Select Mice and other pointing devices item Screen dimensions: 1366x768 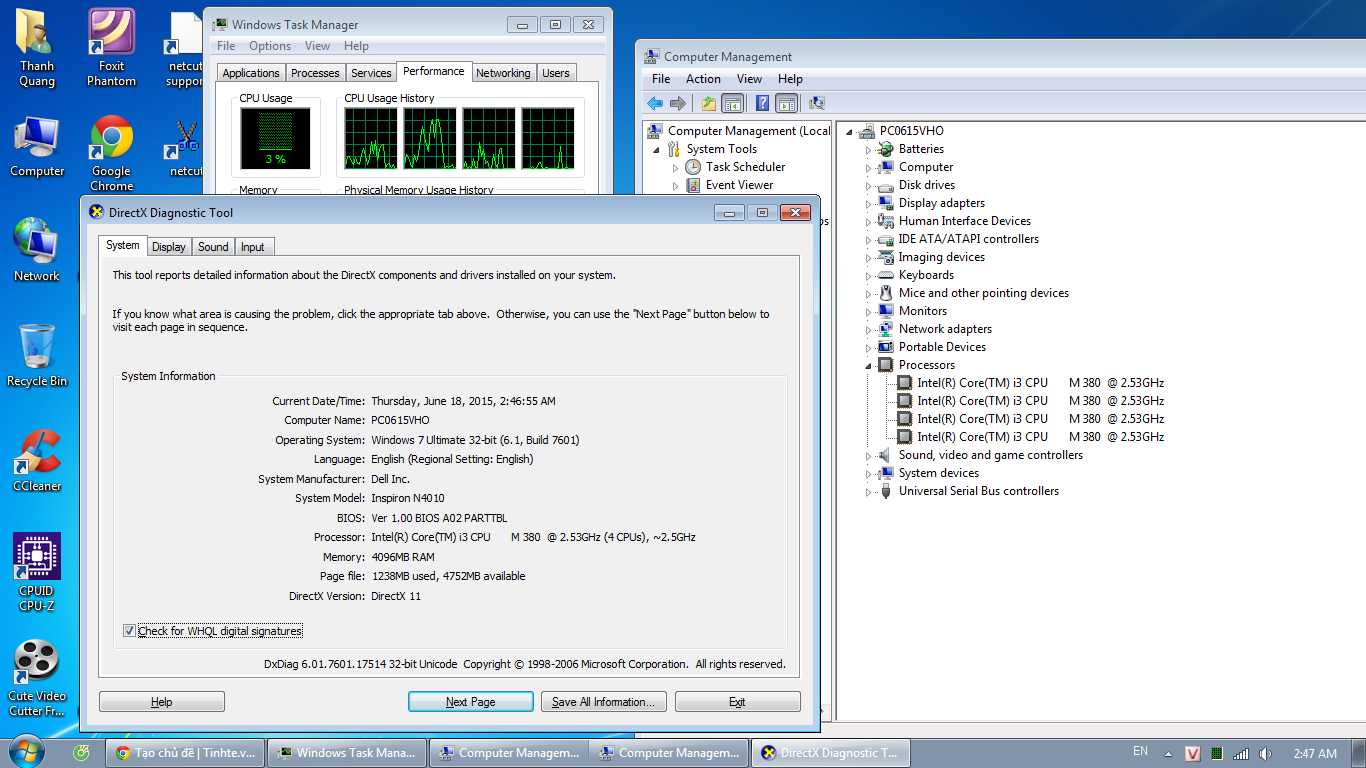(983, 293)
